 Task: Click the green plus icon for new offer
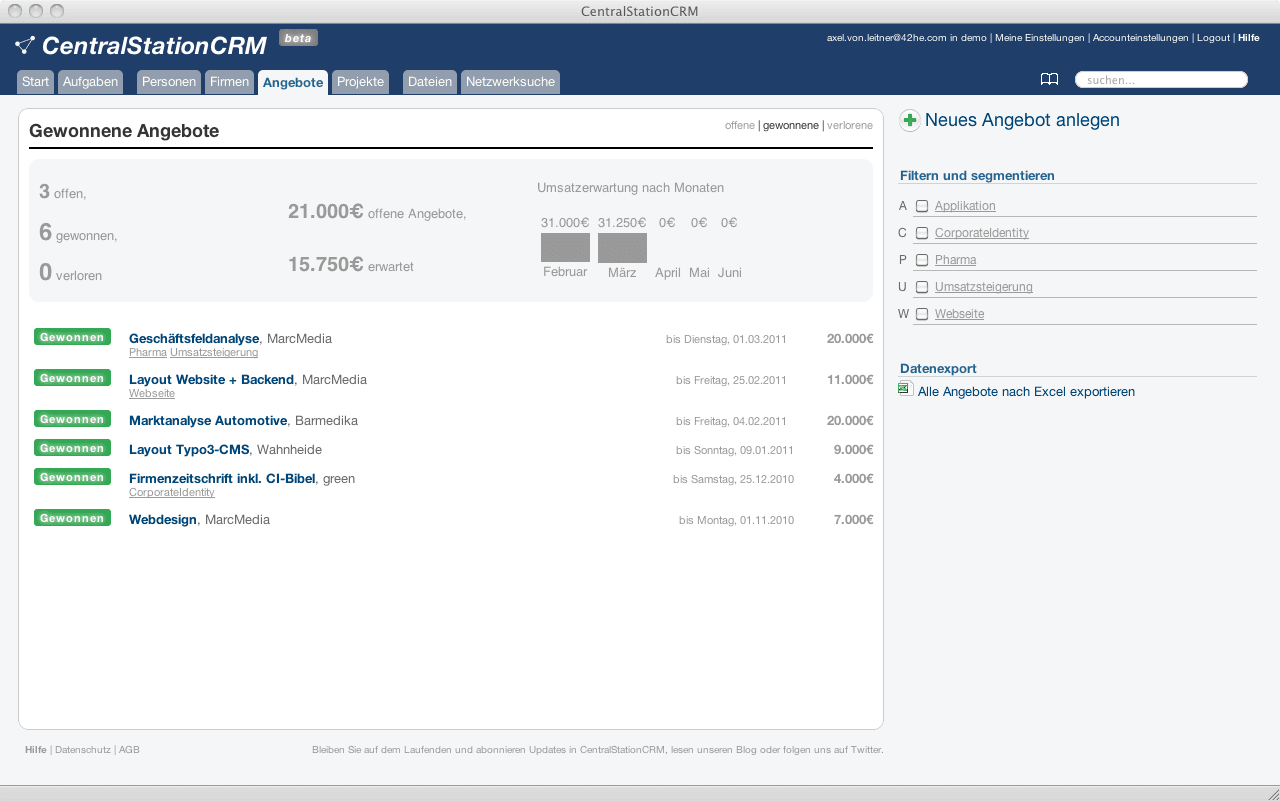point(909,120)
